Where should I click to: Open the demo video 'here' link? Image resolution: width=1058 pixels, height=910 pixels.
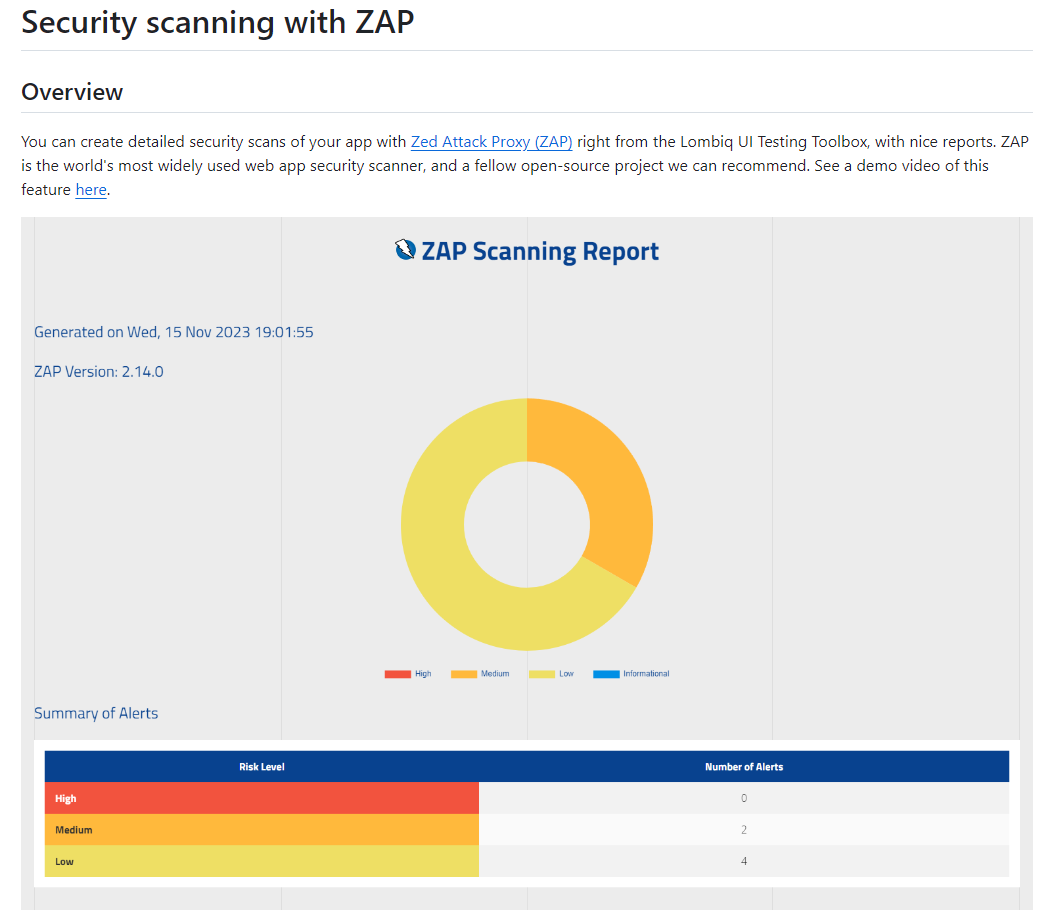tap(91, 190)
